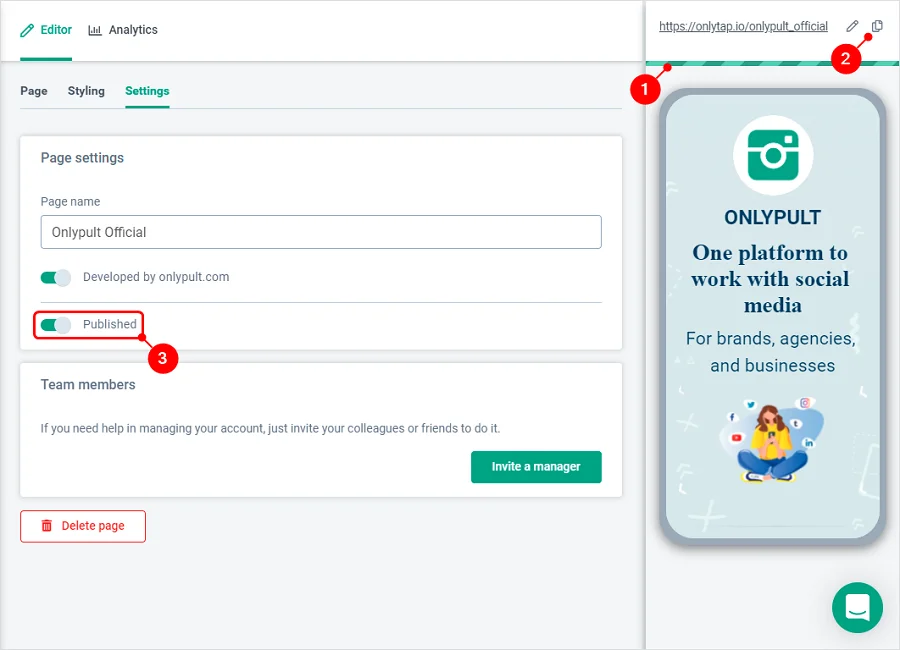Open the onlytap.io/onlypult_official link
Screen dimensions: 900x650
coord(743,26)
